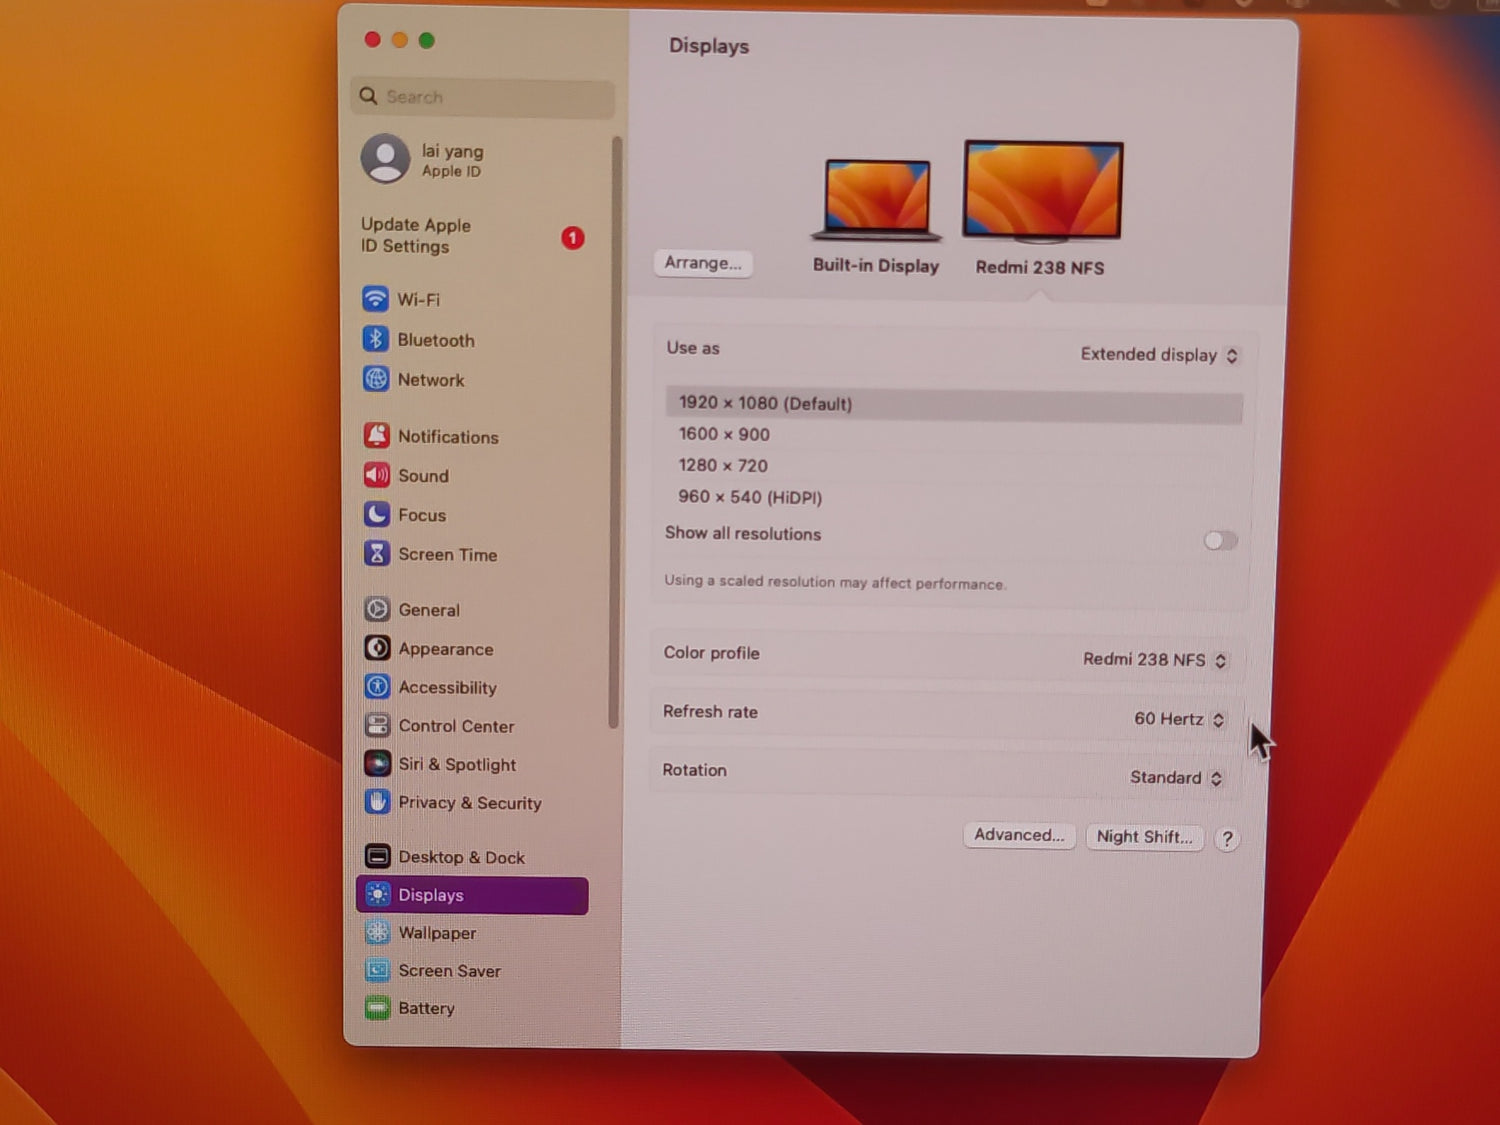Enable Show all resolutions
This screenshot has width=1500, height=1125.
click(x=1219, y=540)
